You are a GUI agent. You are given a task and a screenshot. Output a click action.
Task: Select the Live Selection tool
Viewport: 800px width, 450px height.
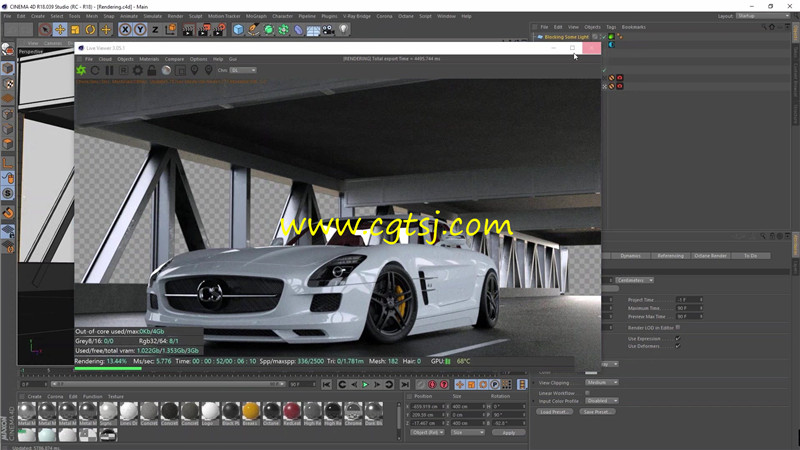45,30
